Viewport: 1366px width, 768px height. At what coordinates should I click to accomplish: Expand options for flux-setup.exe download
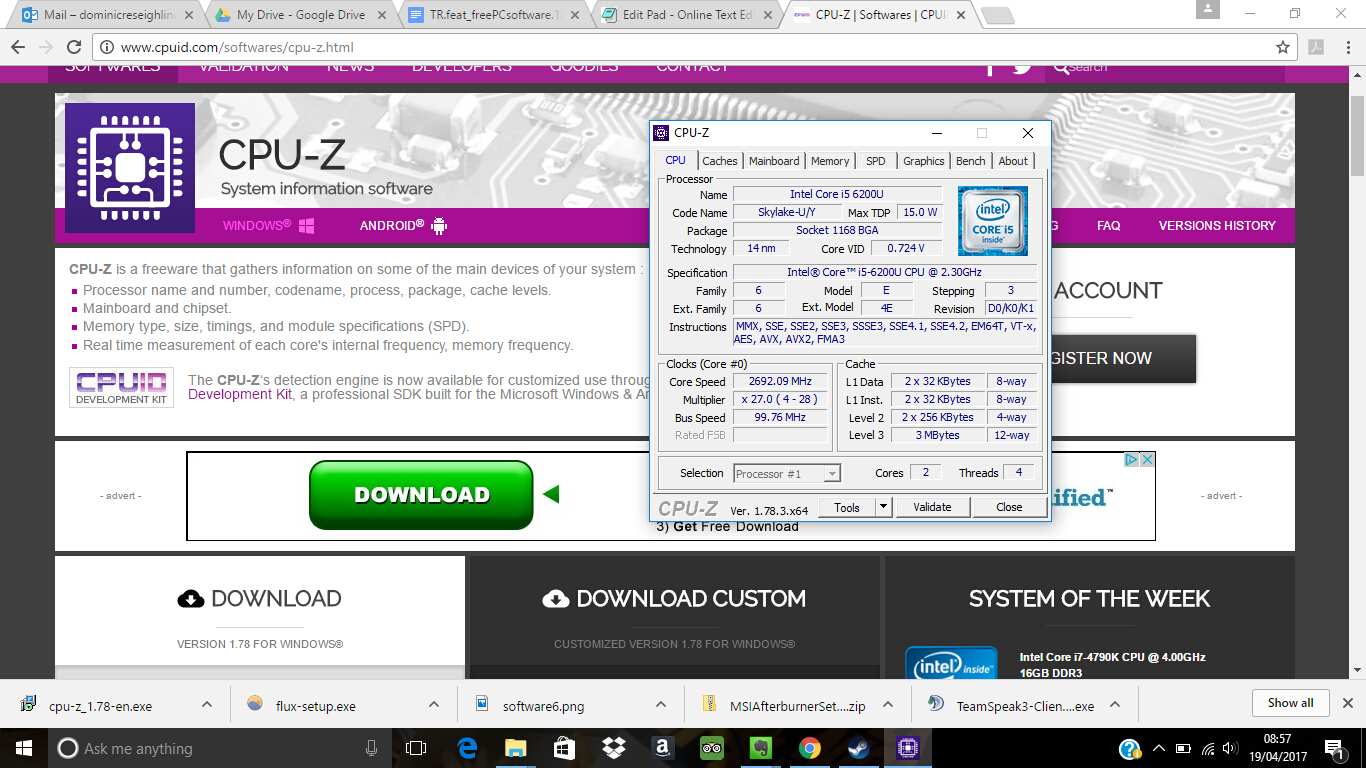[x=434, y=705]
